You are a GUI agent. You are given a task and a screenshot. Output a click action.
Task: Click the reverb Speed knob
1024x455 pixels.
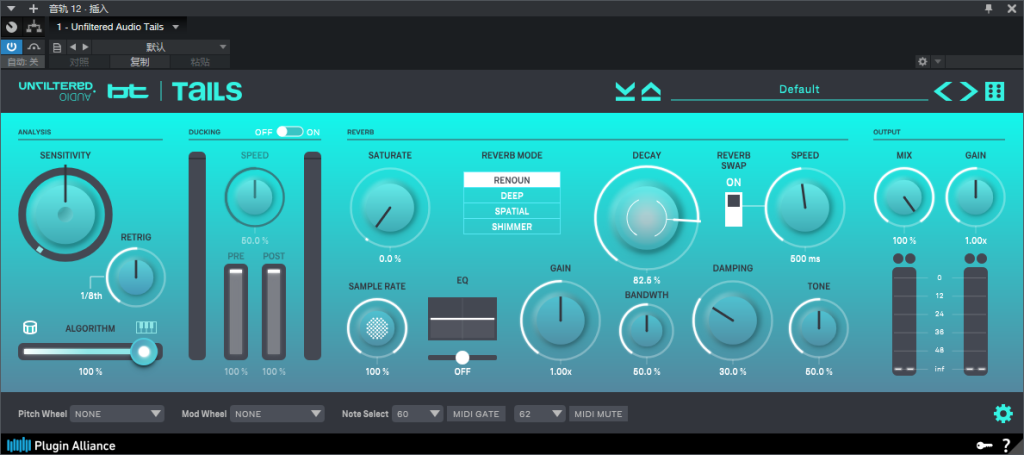pos(804,206)
